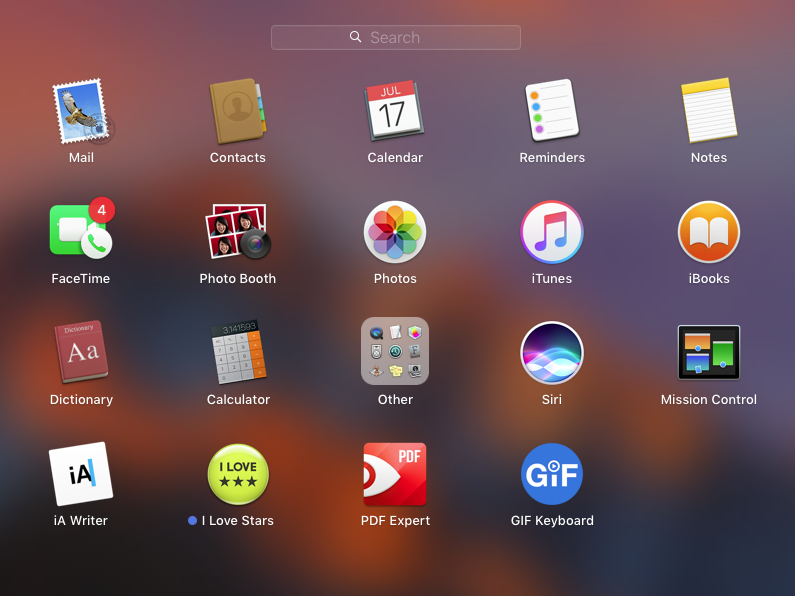Launch FaceTime from Launchpad
Screen dimensions: 795x596
pyautogui.click(x=81, y=231)
